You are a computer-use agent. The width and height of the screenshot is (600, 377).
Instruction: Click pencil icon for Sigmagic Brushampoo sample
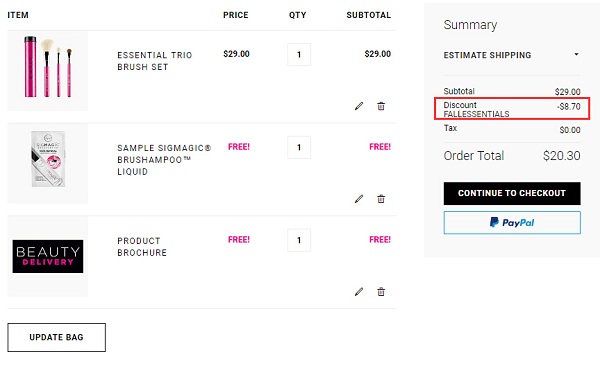(x=359, y=199)
